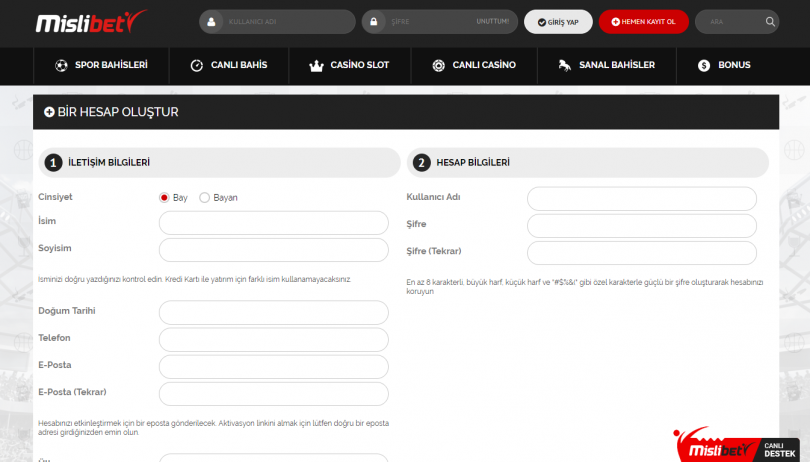Select the Bay gender radio button
This screenshot has width=810, height=462.
tap(164, 197)
